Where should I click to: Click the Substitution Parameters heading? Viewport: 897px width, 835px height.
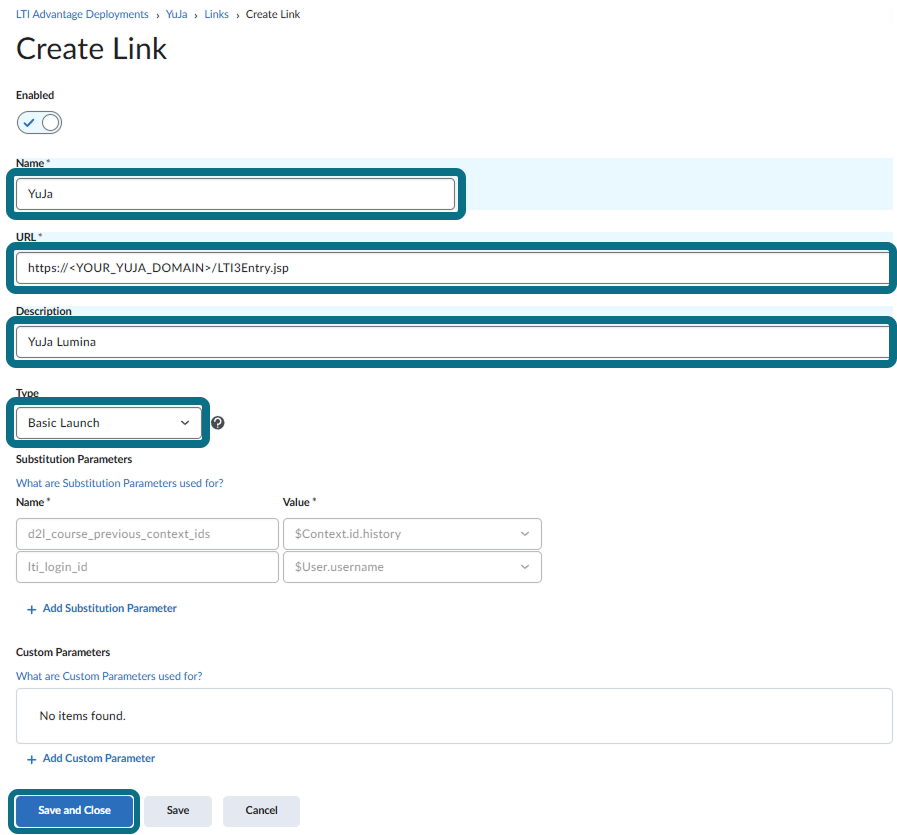tap(74, 459)
